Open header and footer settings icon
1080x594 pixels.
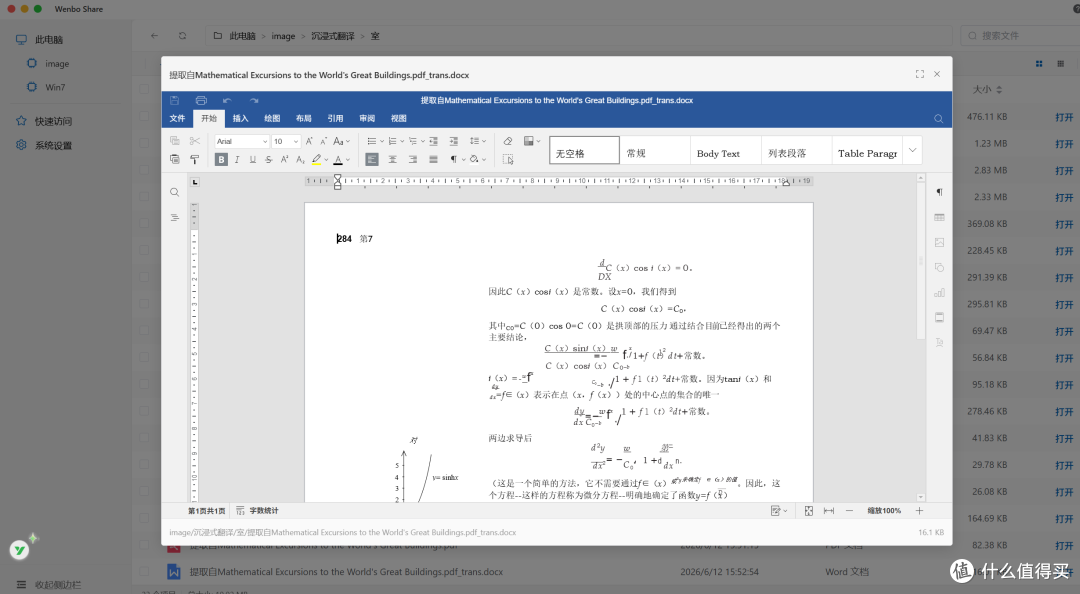click(x=939, y=318)
